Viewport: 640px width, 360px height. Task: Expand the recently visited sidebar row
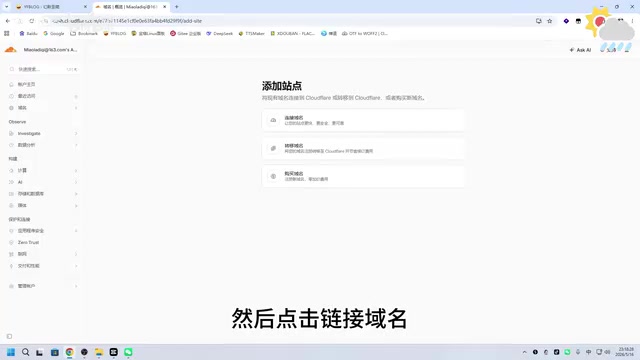[x=76, y=96]
